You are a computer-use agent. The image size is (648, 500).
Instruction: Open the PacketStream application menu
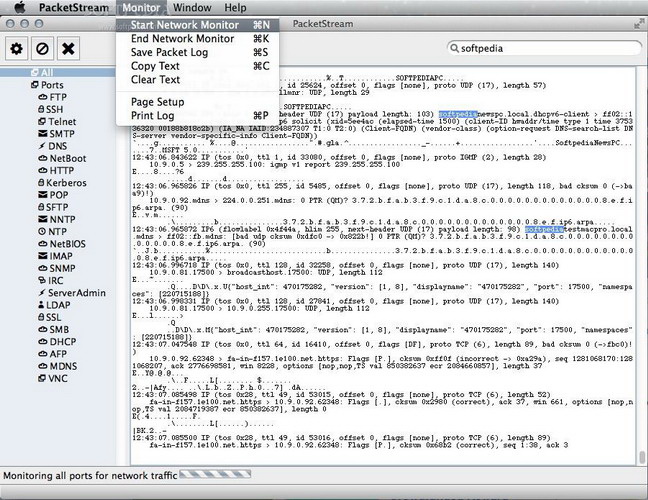(74, 7)
